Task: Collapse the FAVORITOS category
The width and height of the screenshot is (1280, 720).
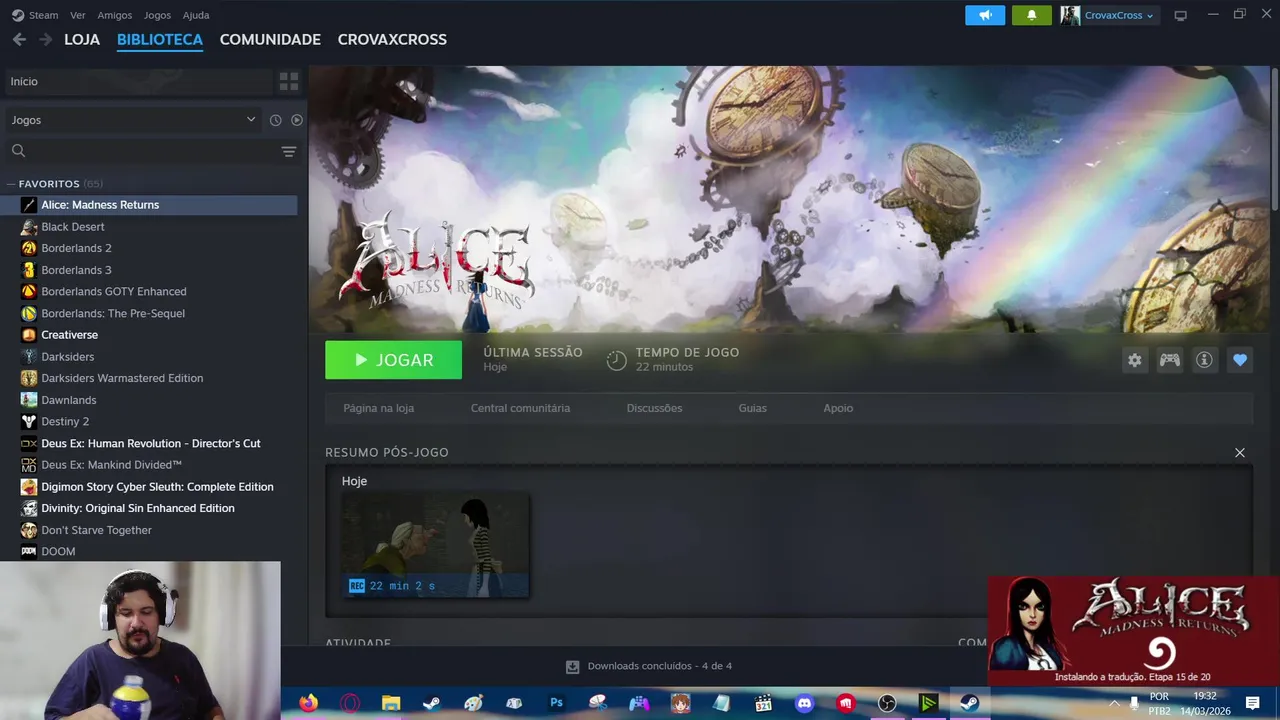Action: click(x=49, y=184)
